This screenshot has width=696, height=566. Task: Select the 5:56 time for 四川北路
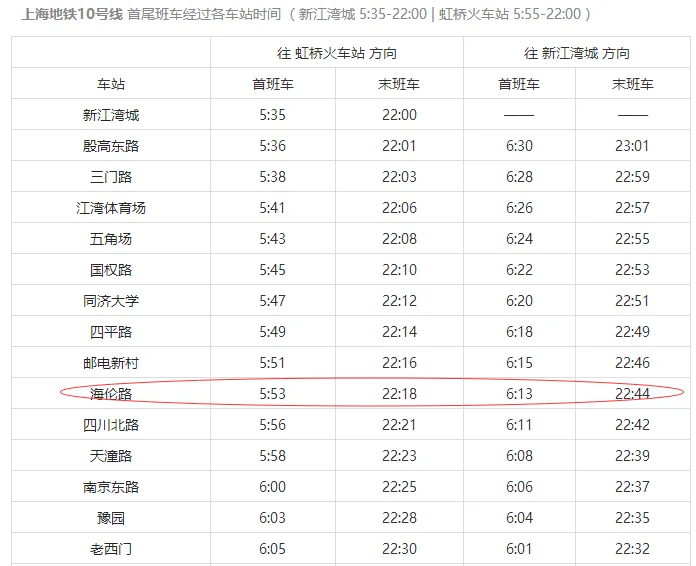[273, 425]
